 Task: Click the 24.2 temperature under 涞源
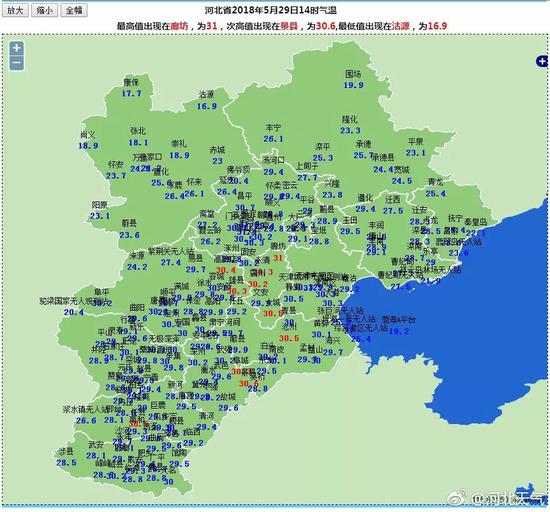[137, 267]
